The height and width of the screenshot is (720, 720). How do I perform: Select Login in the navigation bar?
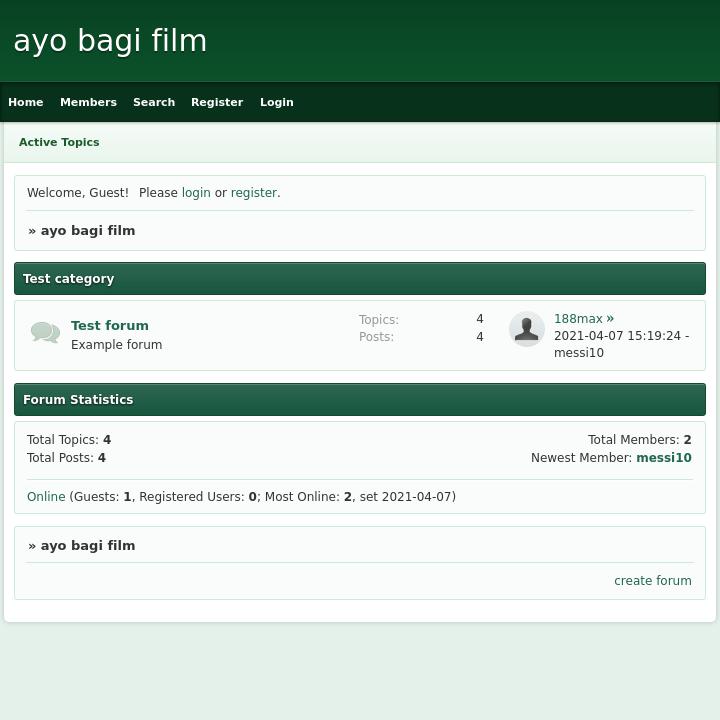tap(277, 102)
